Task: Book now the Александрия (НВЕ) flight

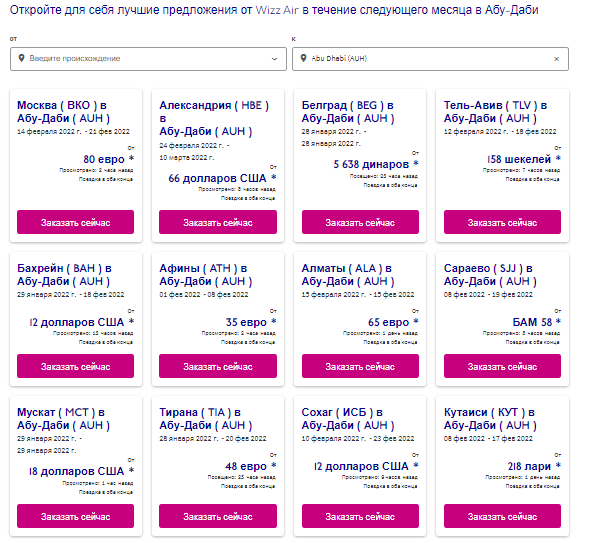Action: click(218, 222)
